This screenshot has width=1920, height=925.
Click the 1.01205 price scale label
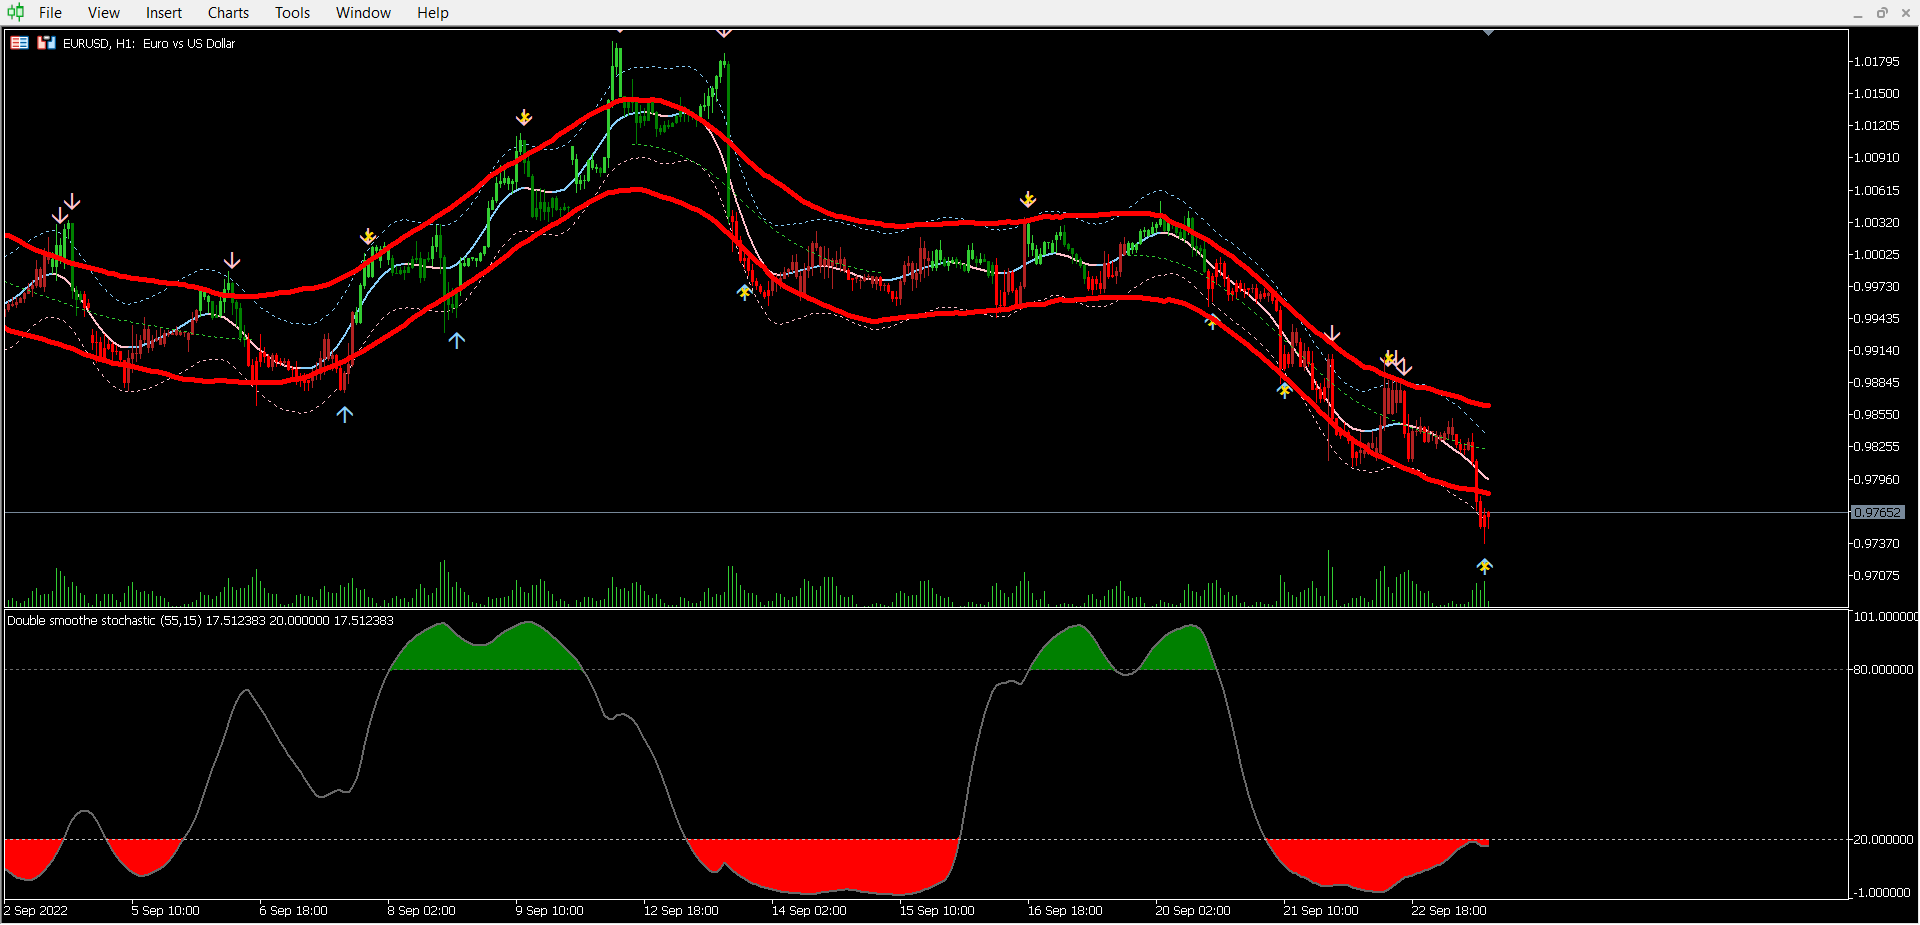point(1876,126)
